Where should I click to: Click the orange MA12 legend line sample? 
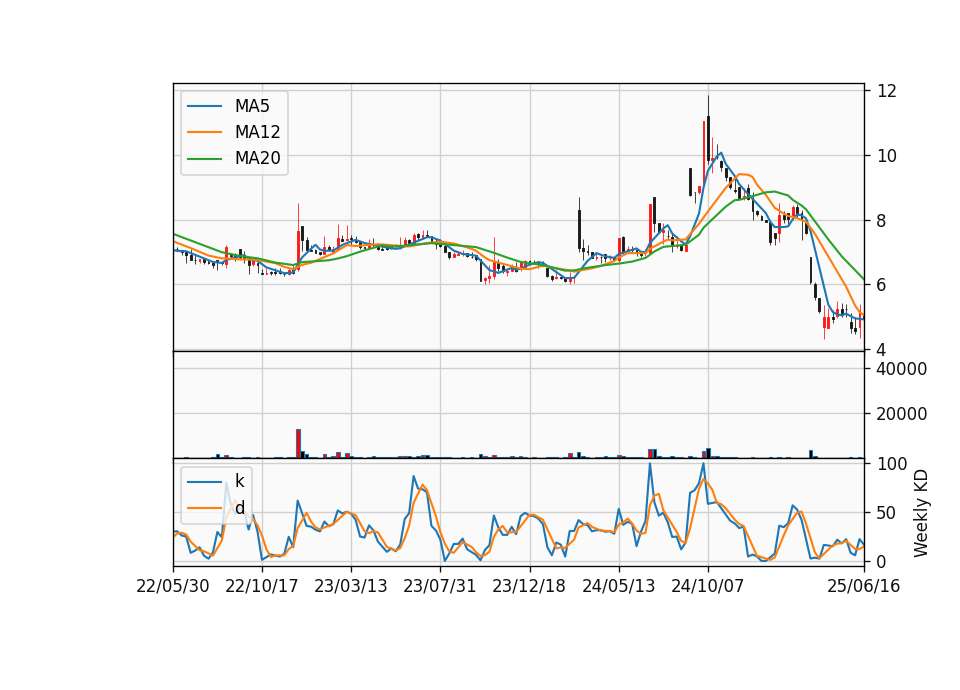point(205,132)
